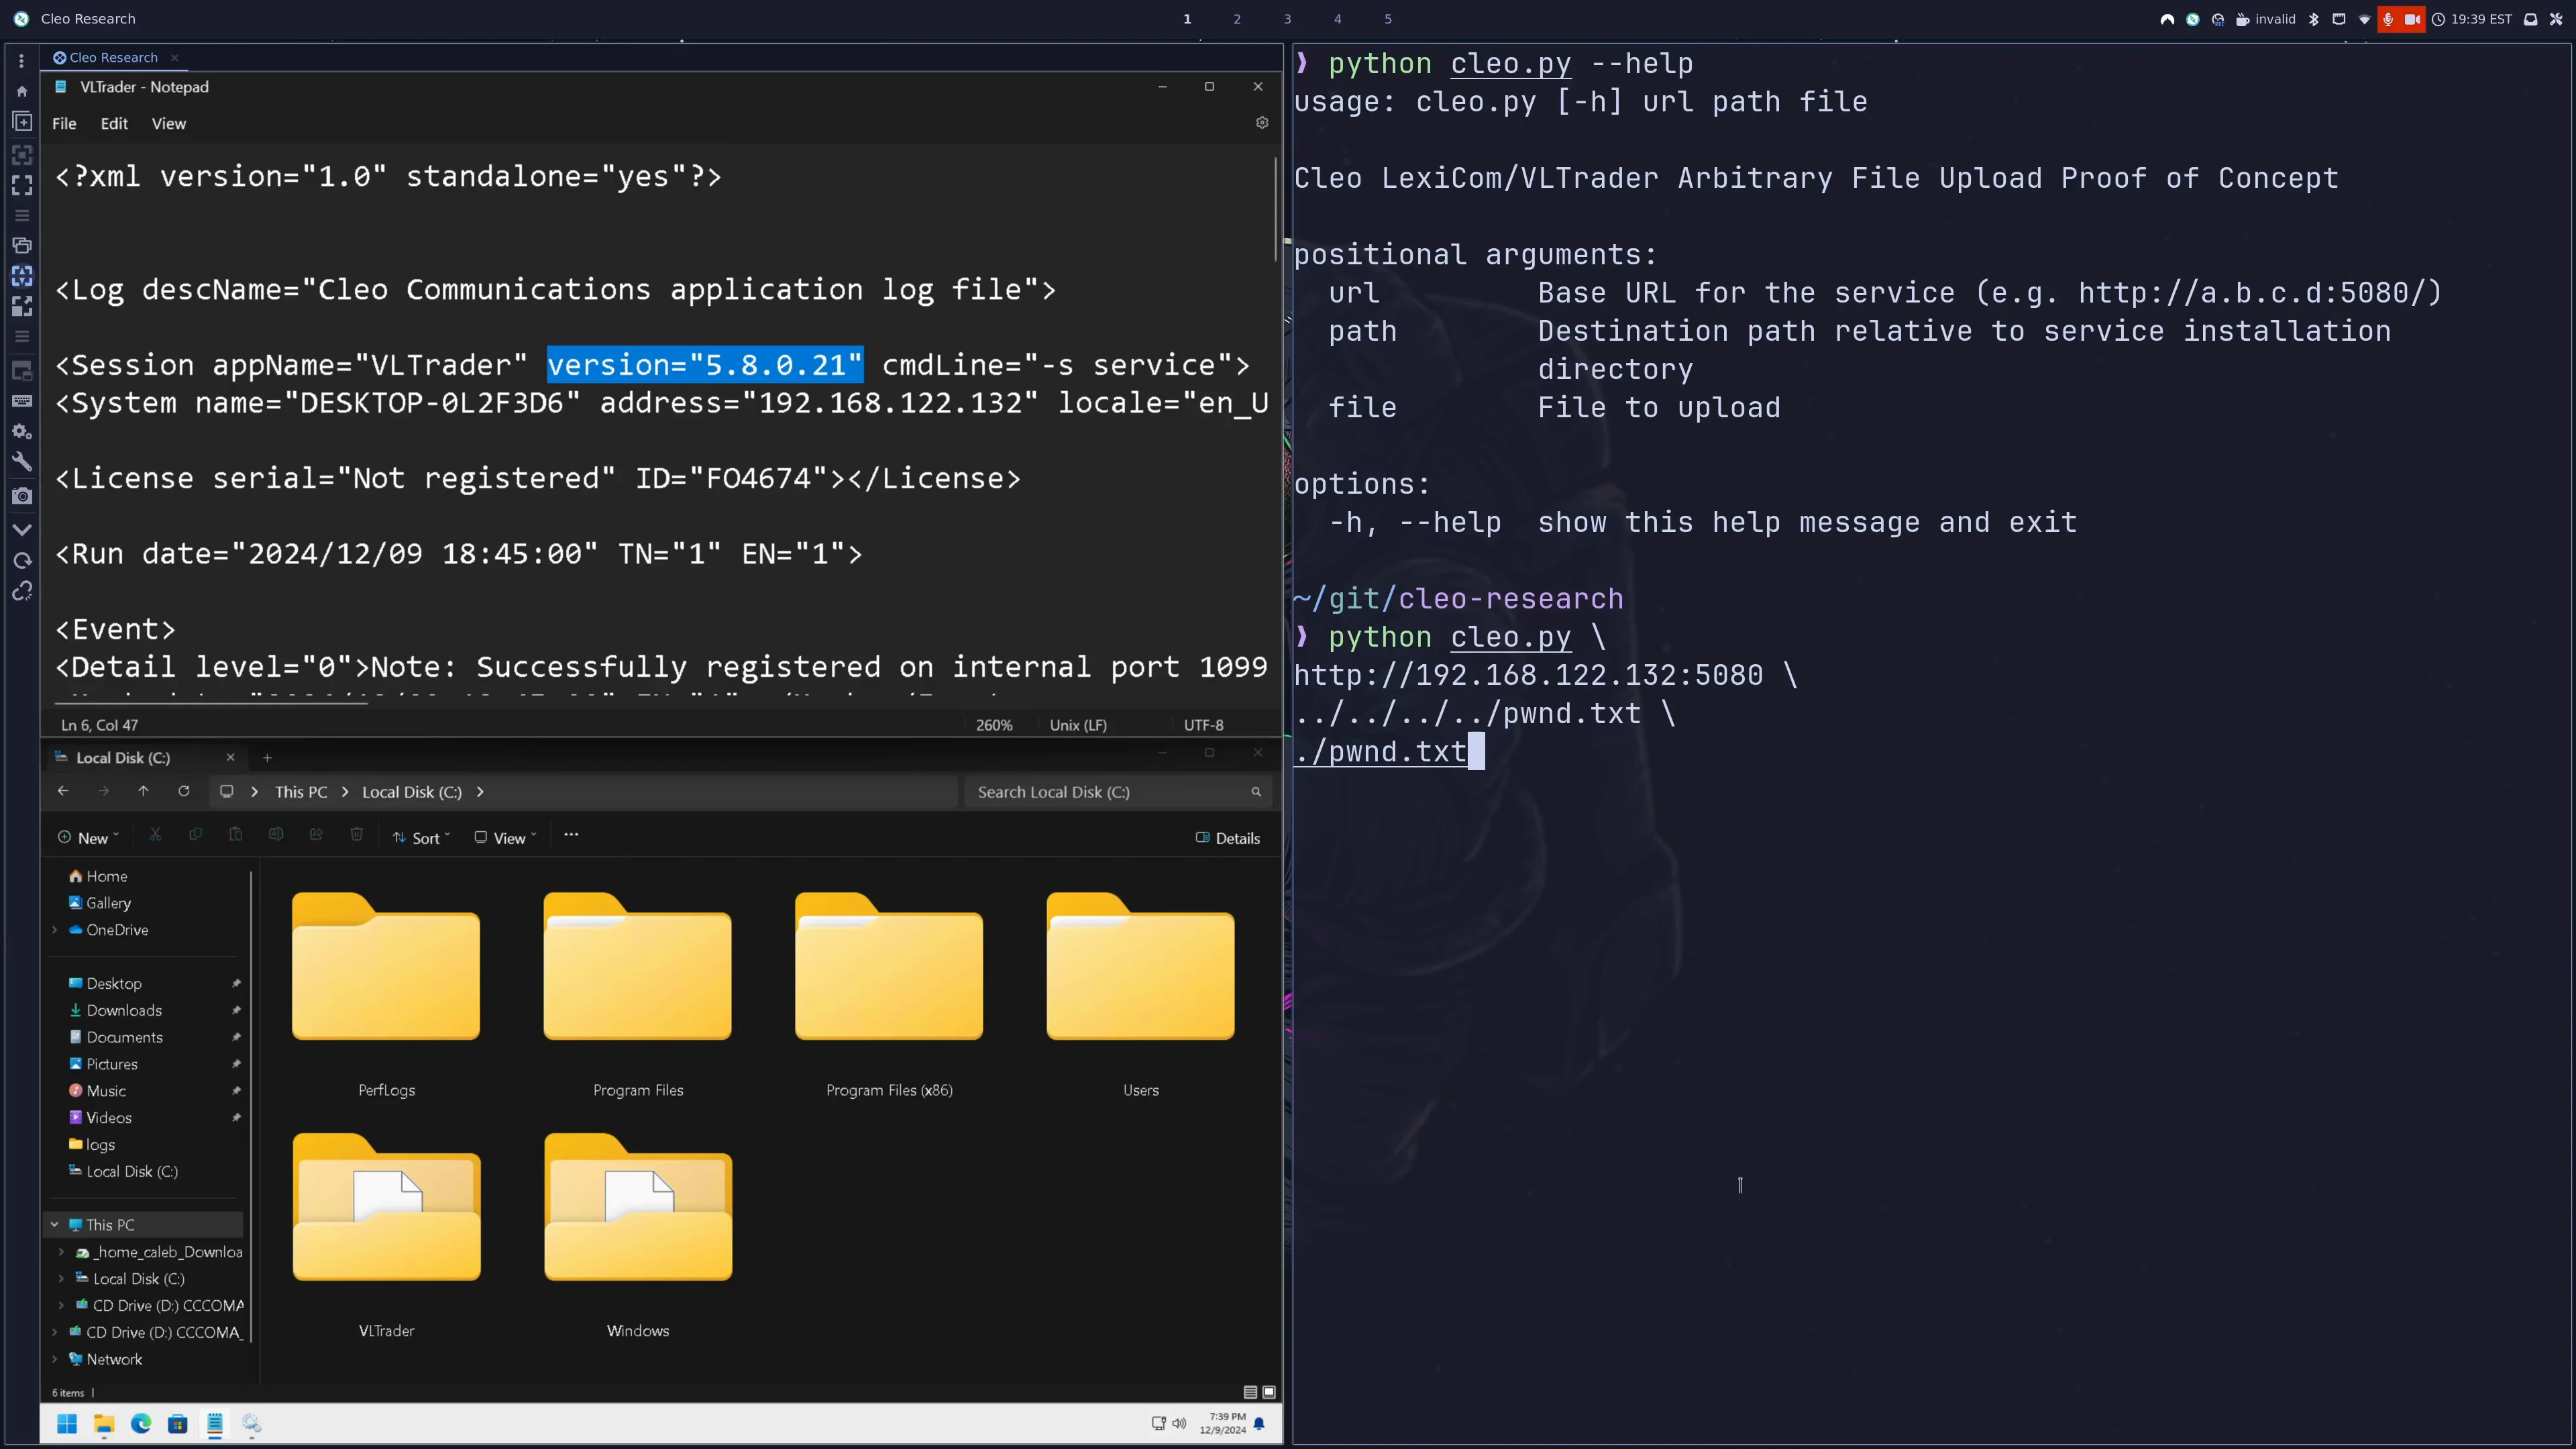Click the Up arrow in File Explorer navigation

coord(144,791)
